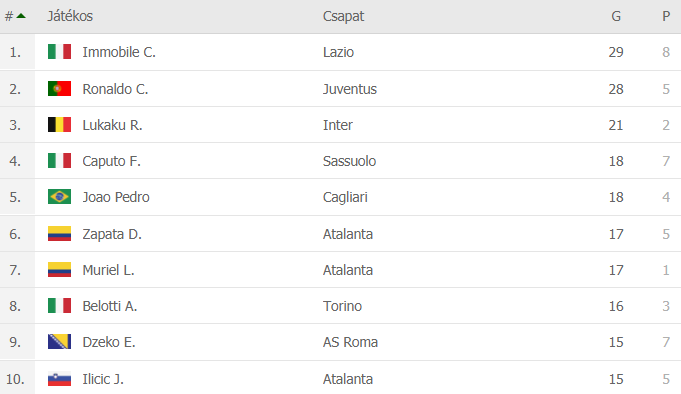
Task: Click the Brazil flag beside Joao Pedro
Action: 60,197
